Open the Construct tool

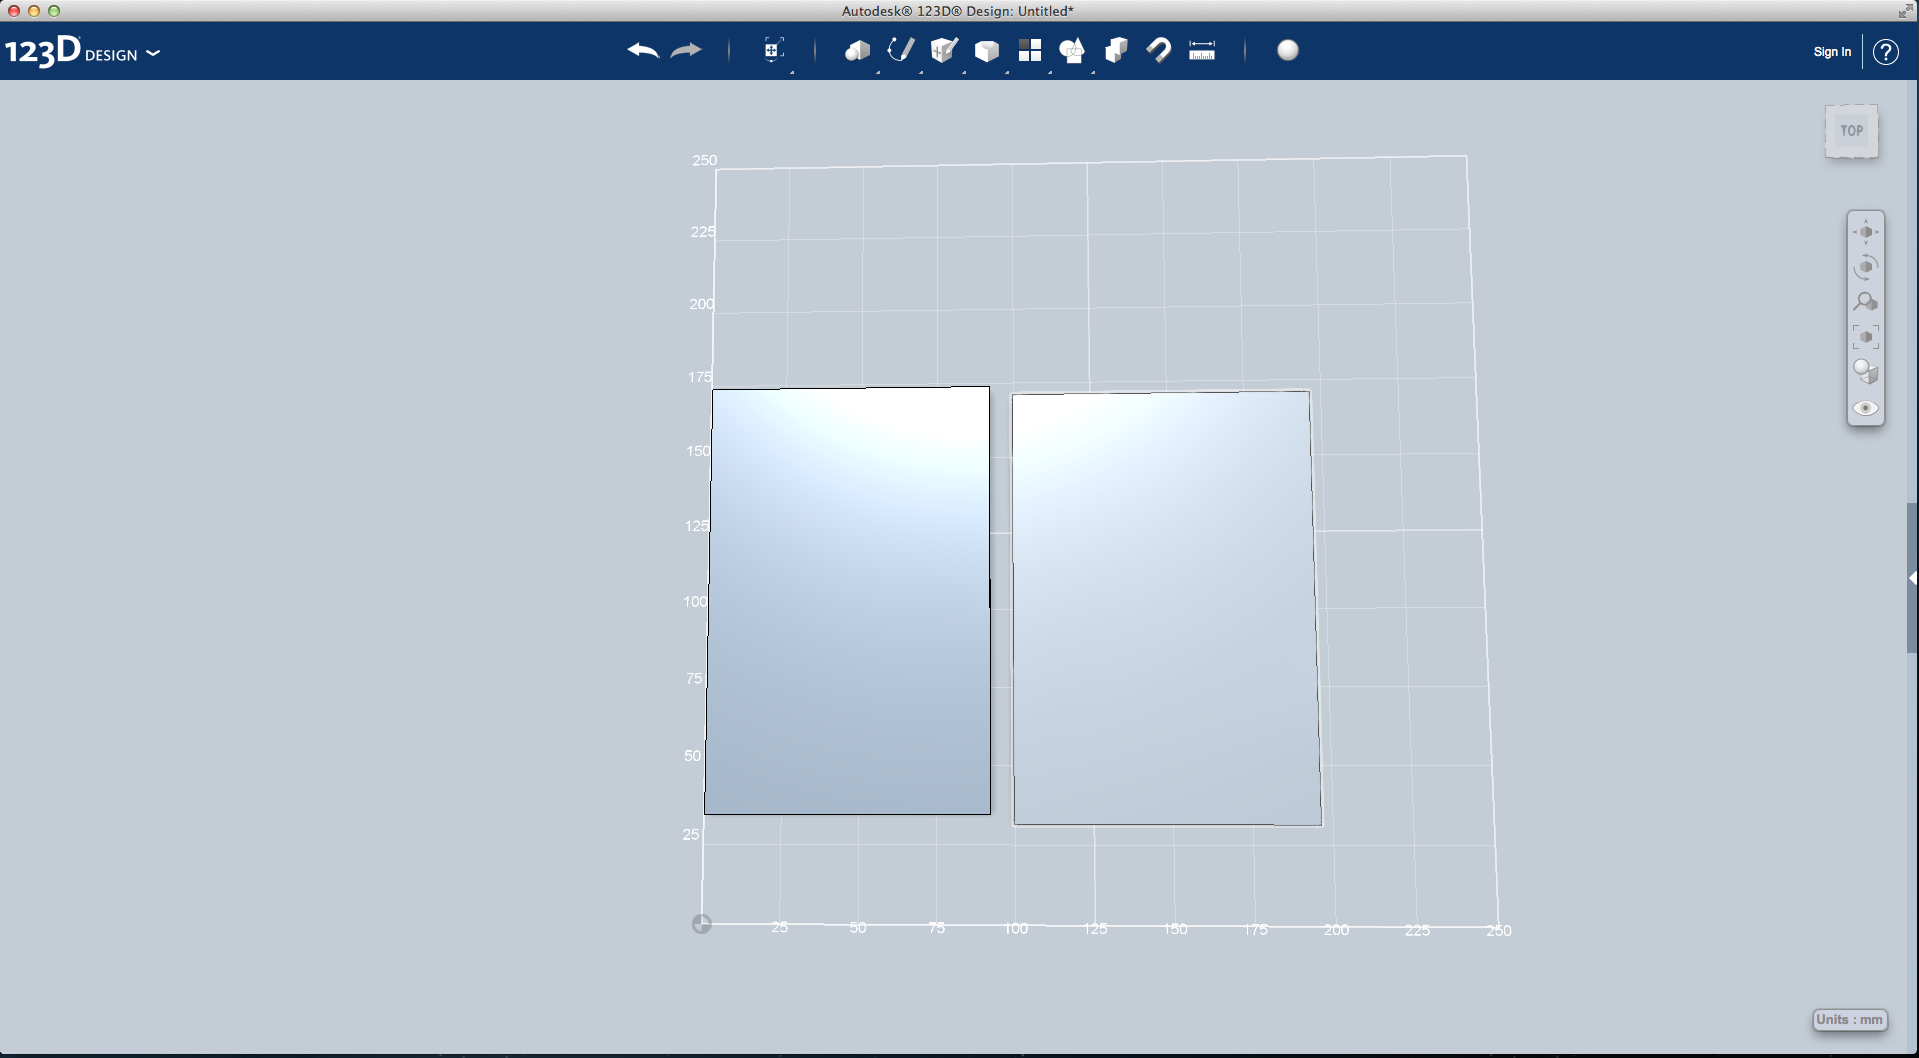(x=943, y=50)
